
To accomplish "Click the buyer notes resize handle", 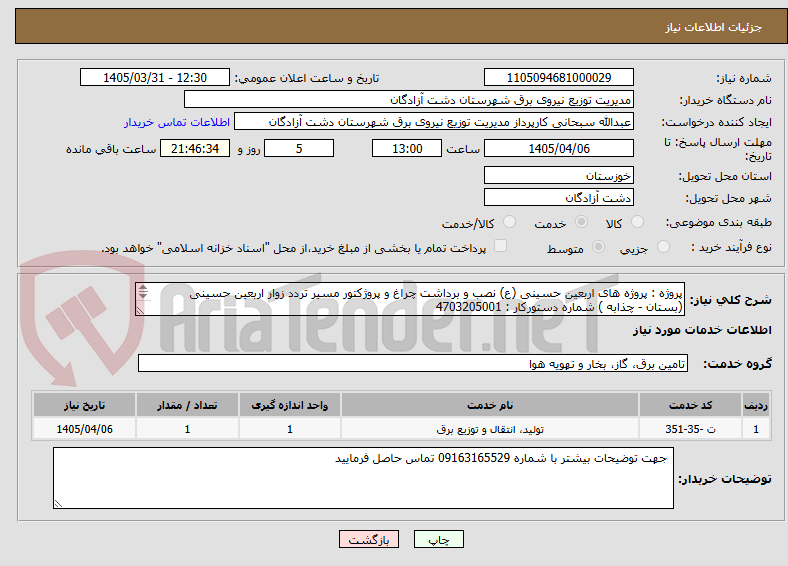I will (x=58, y=503).
